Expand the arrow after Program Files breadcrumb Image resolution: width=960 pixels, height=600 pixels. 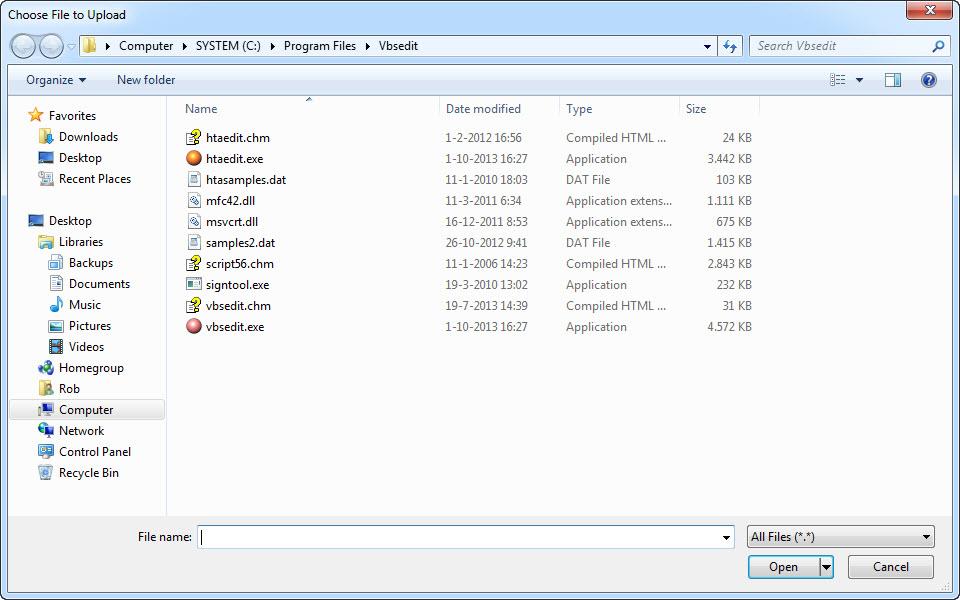367,46
